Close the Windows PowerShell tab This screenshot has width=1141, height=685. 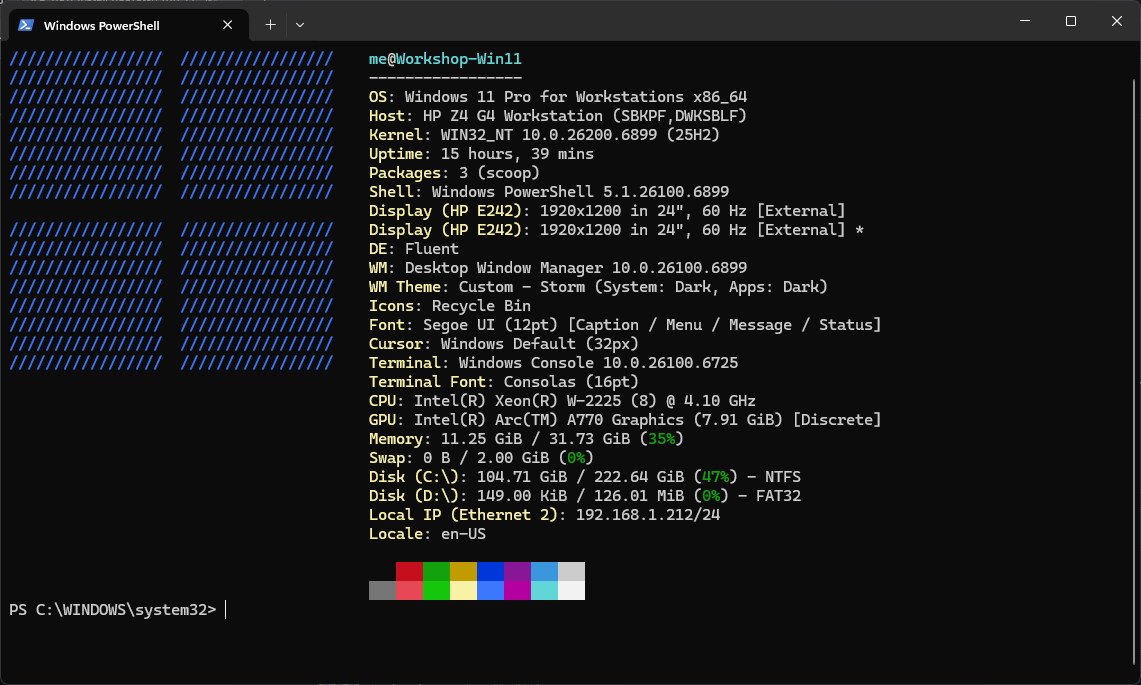point(227,25)
